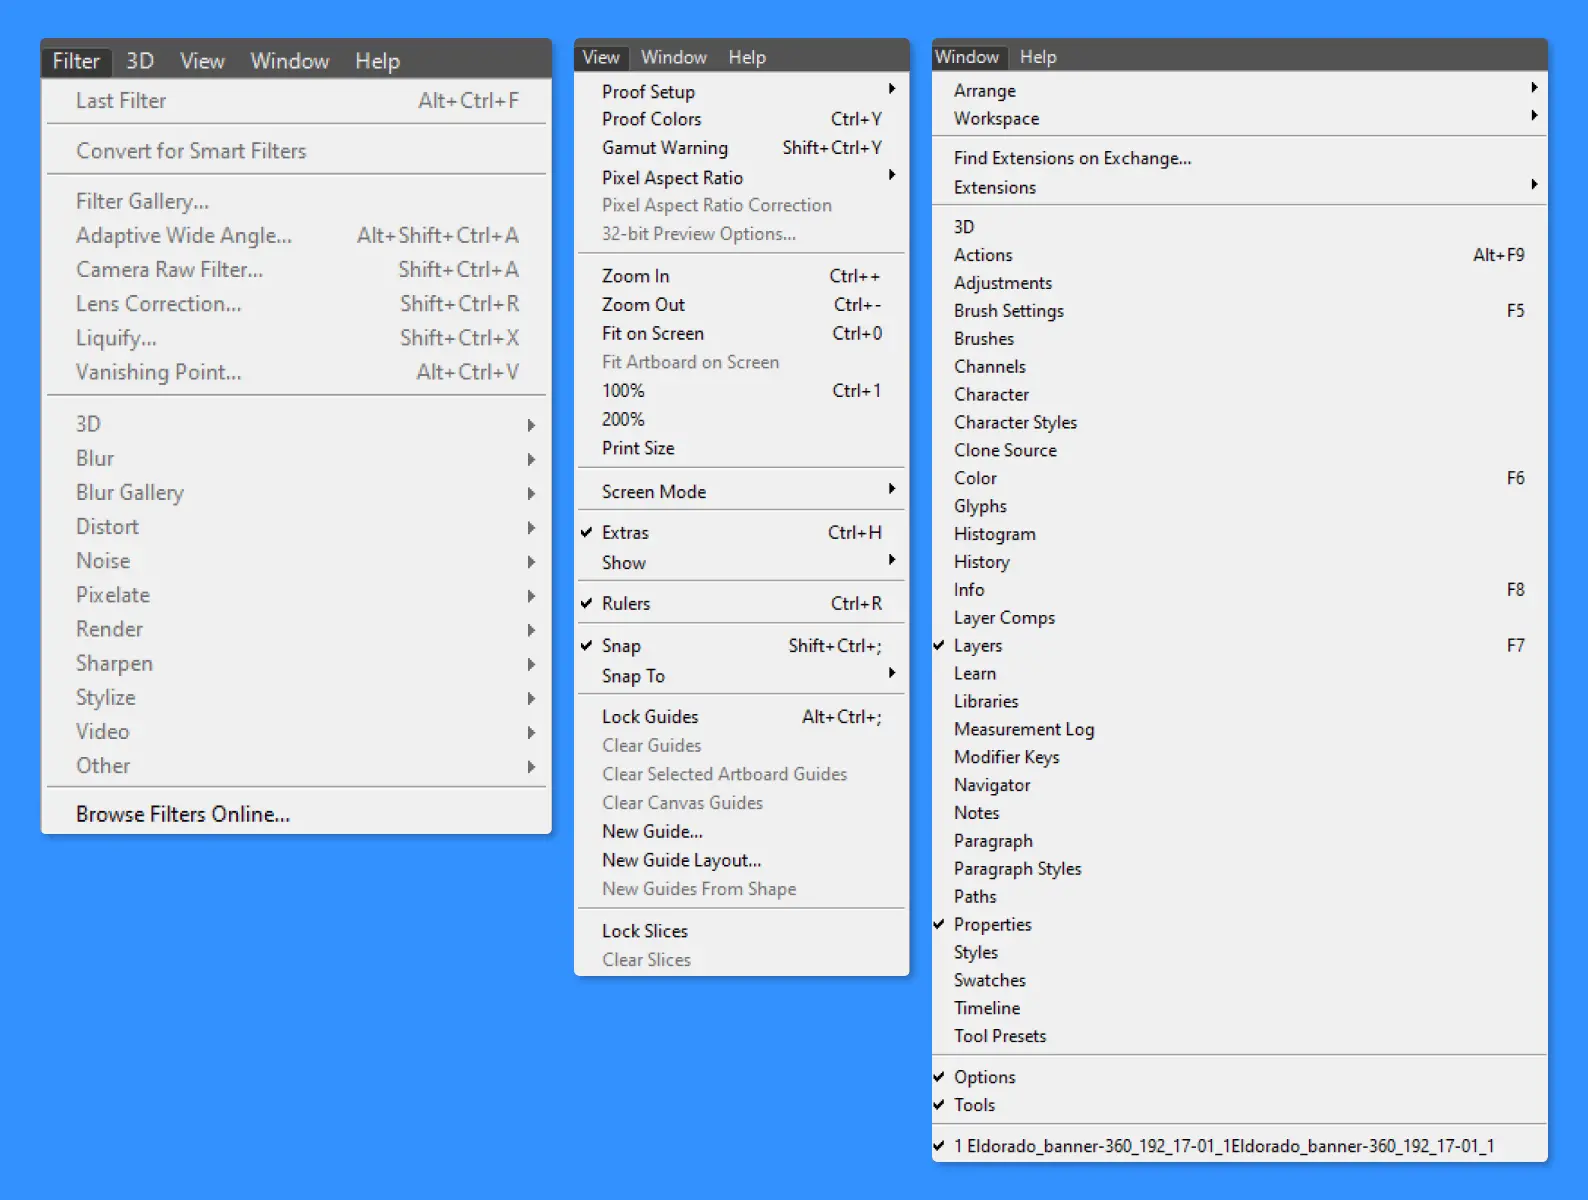The width and height of the screenshot is (1588, 1200).
Task: Show the Tool Presets panel
Action: (1239, 1037)
